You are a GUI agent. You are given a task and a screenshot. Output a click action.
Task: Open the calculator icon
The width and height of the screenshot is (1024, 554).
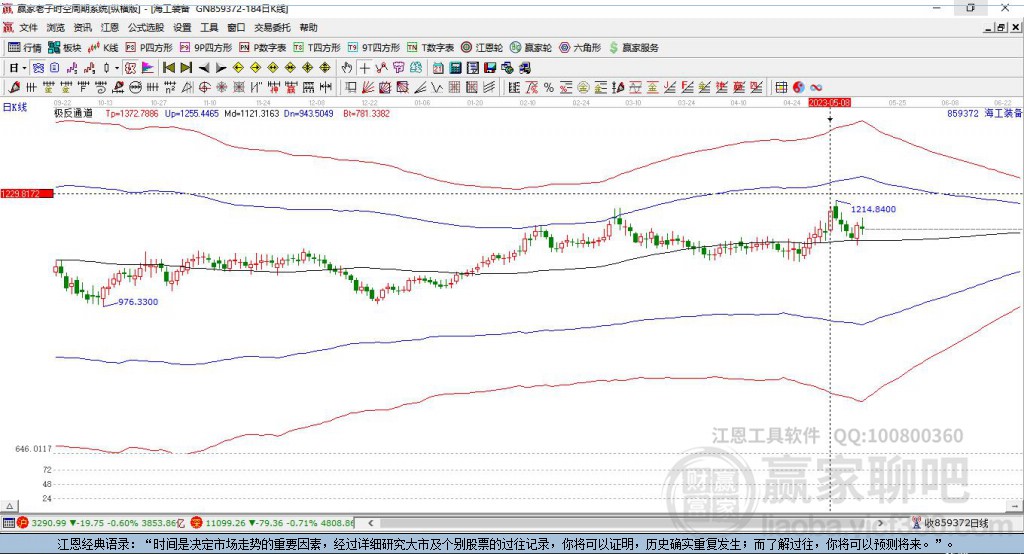tap(455, 68)
